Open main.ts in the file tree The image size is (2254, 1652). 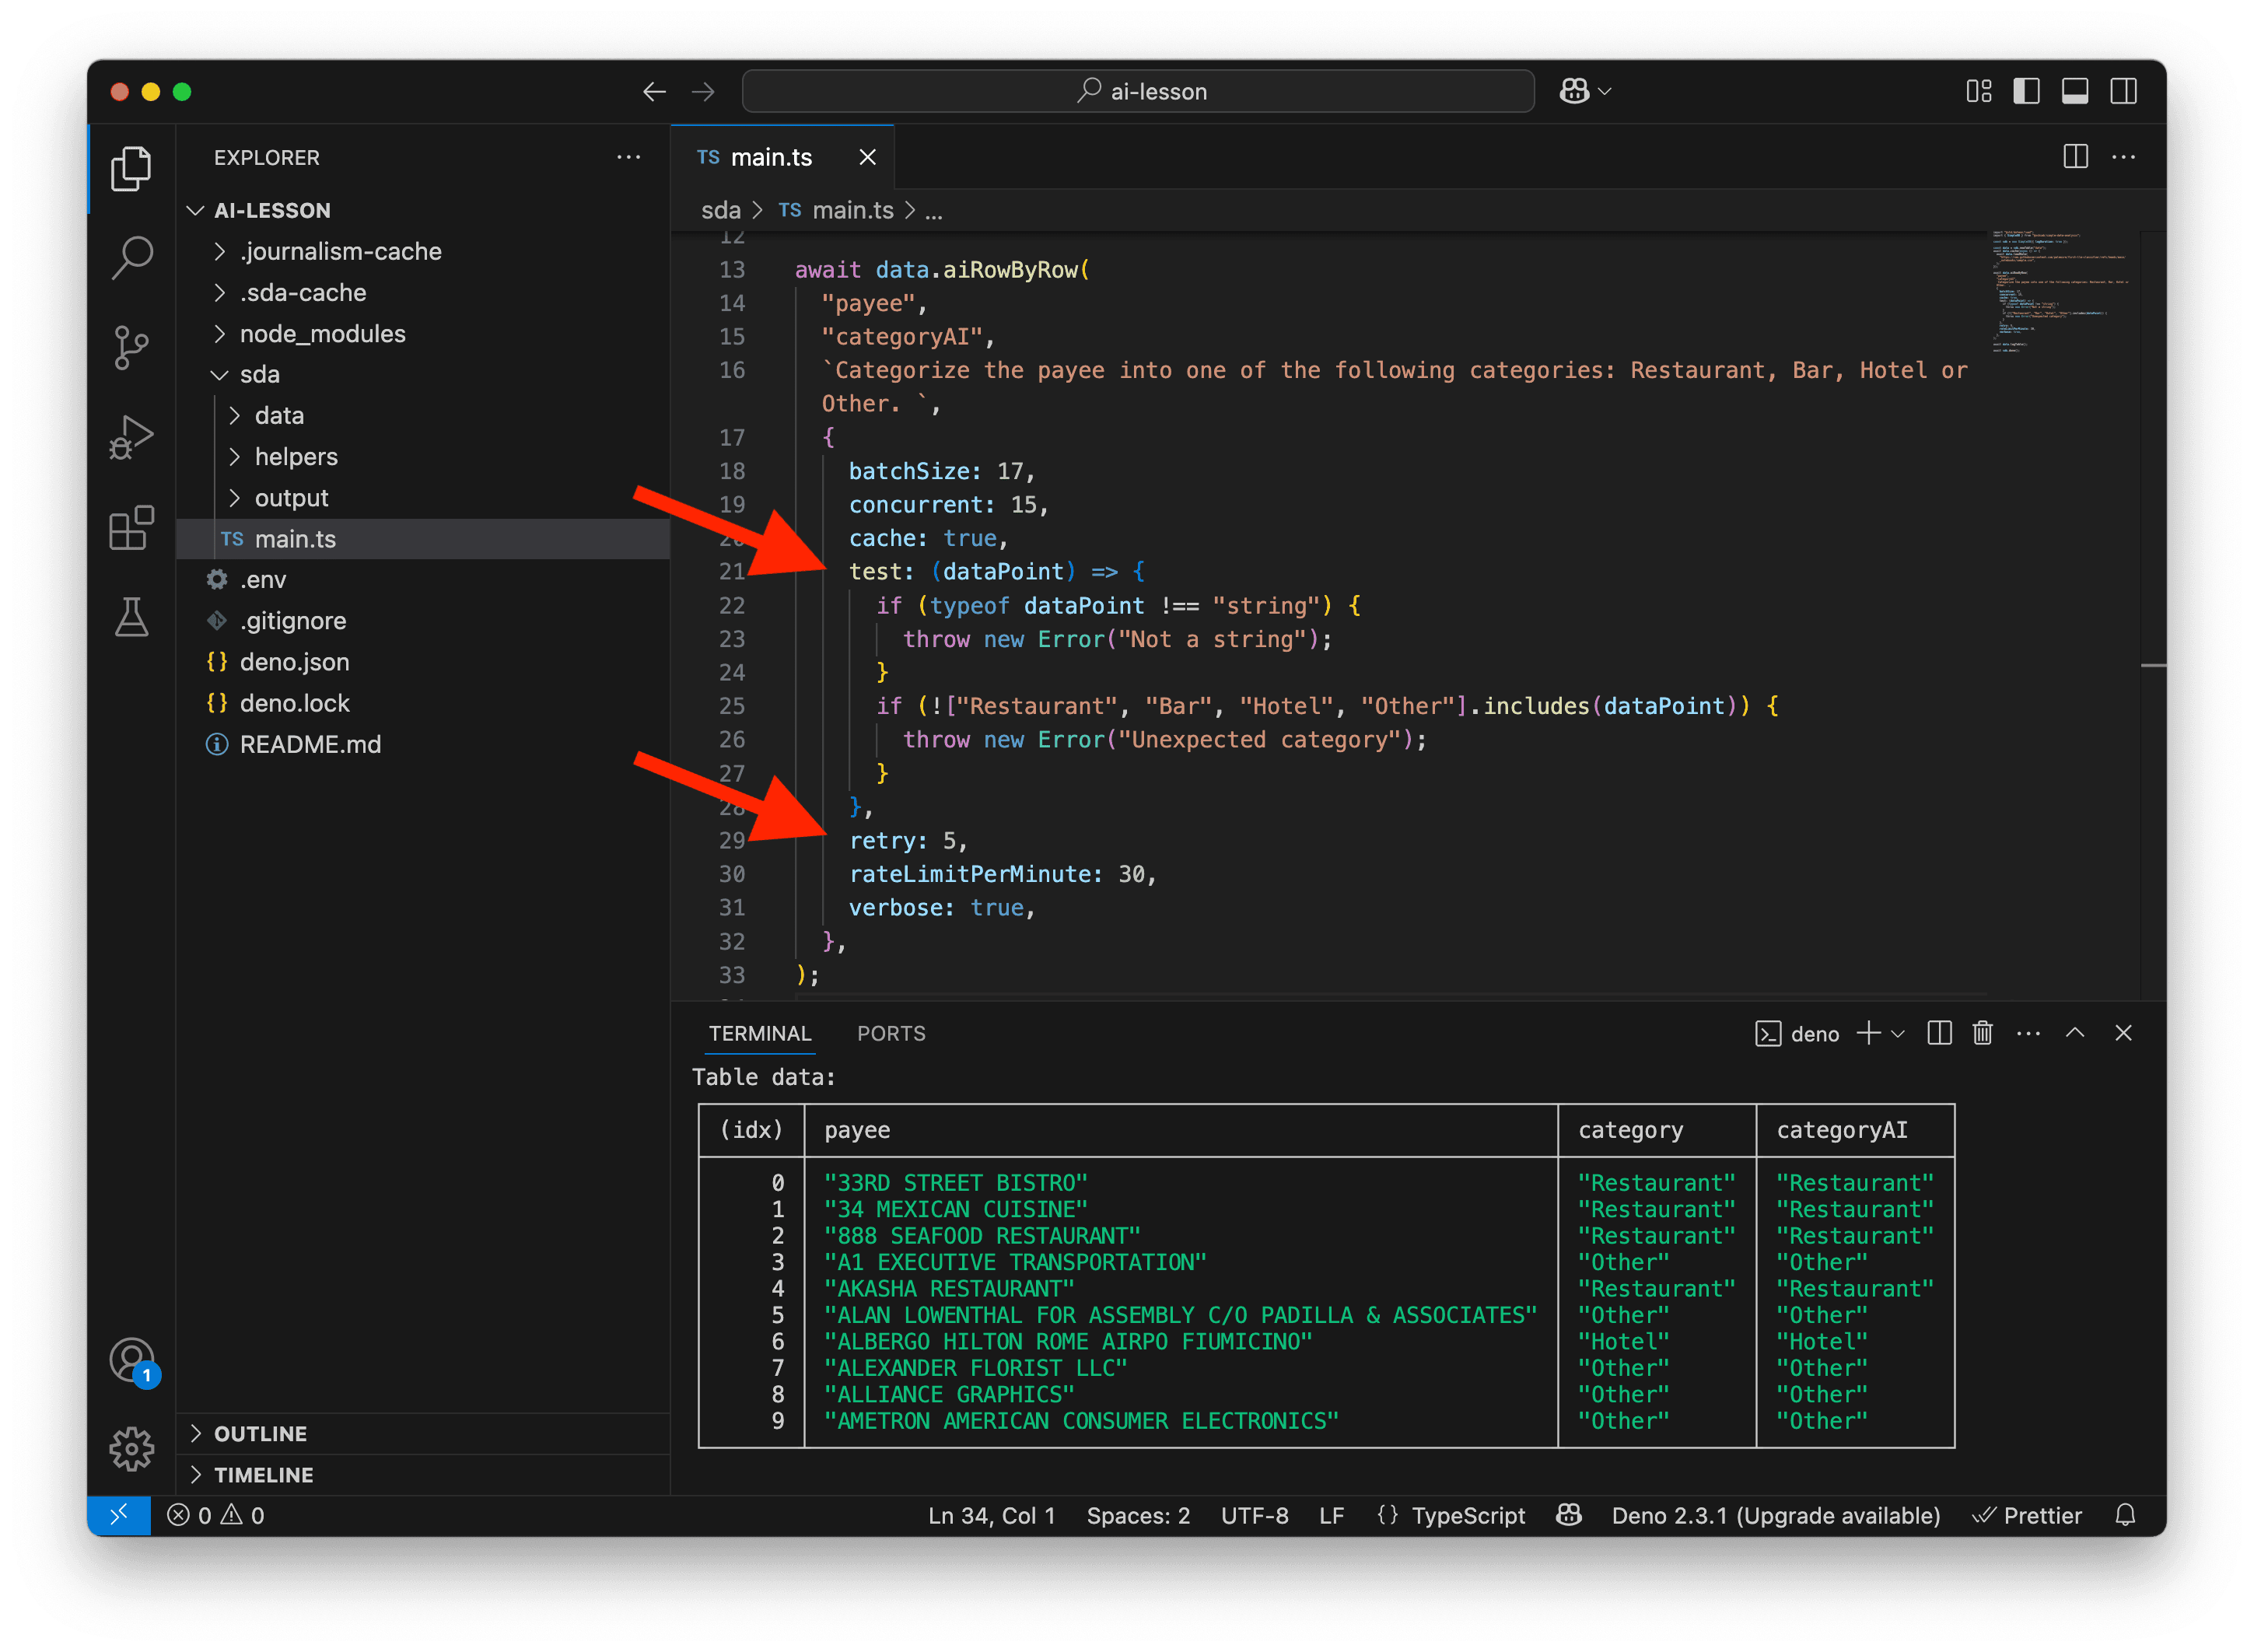[x=423, y=538]
